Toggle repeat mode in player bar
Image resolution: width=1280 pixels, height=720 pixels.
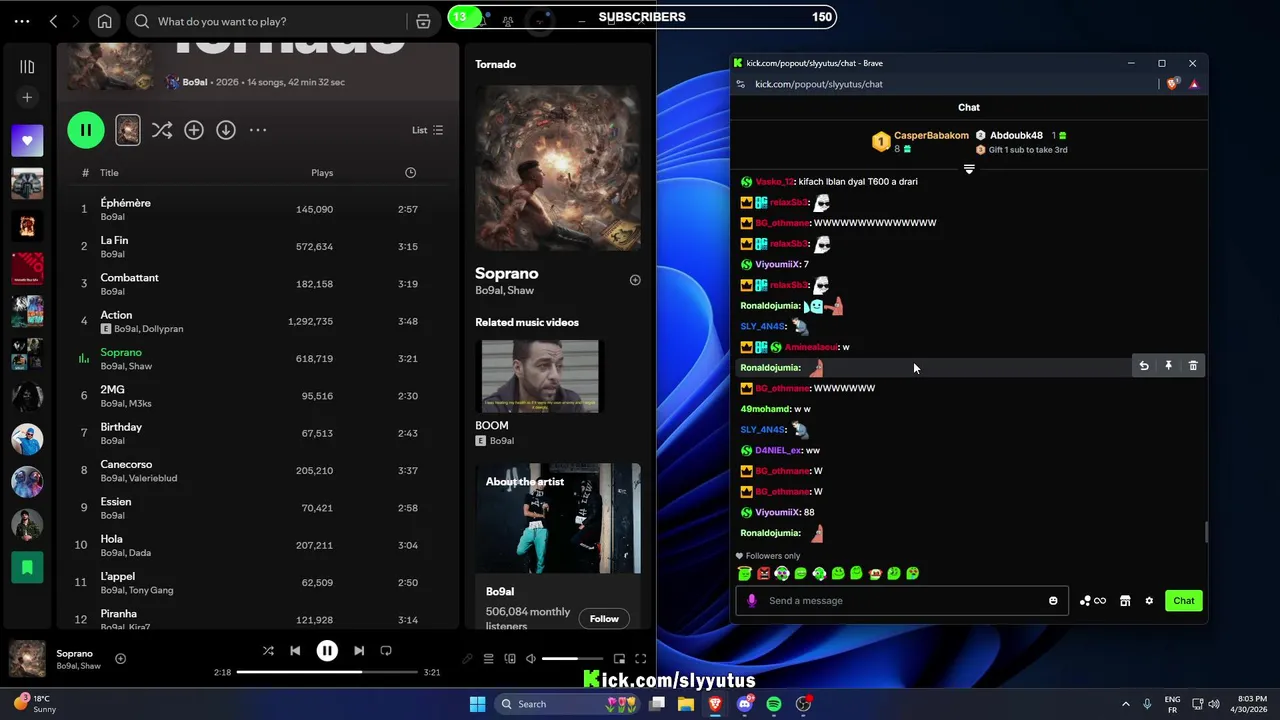click(386, 651)
